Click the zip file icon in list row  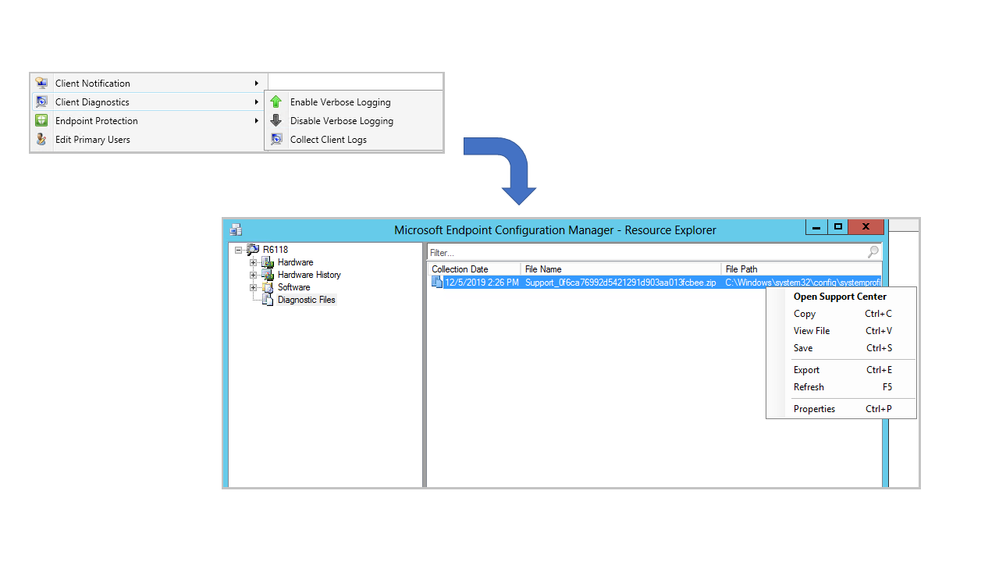(x=436, y=282)
